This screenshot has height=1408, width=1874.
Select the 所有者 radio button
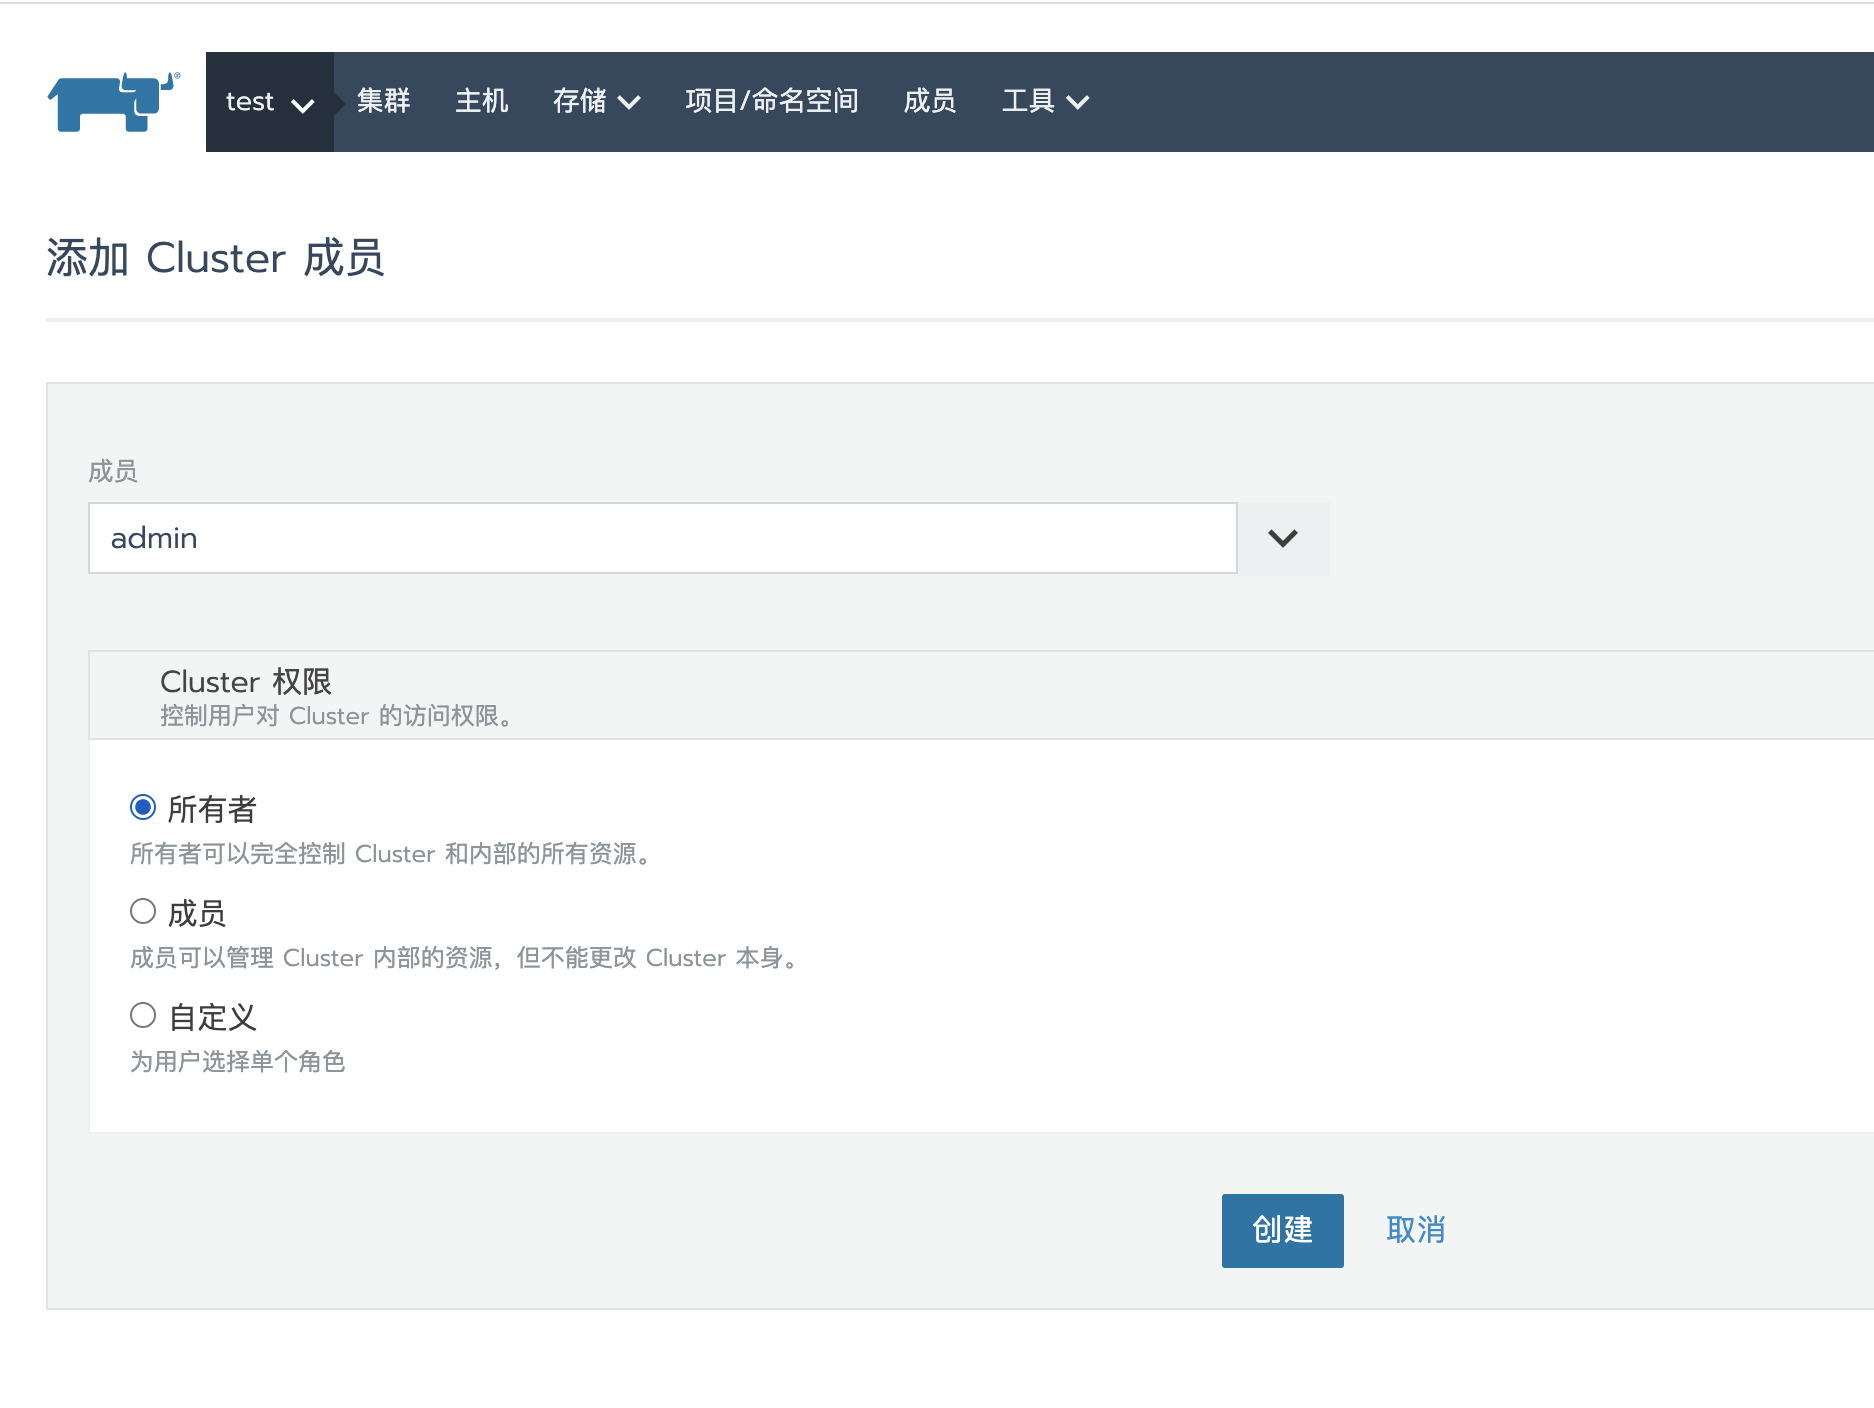point(143,807)
